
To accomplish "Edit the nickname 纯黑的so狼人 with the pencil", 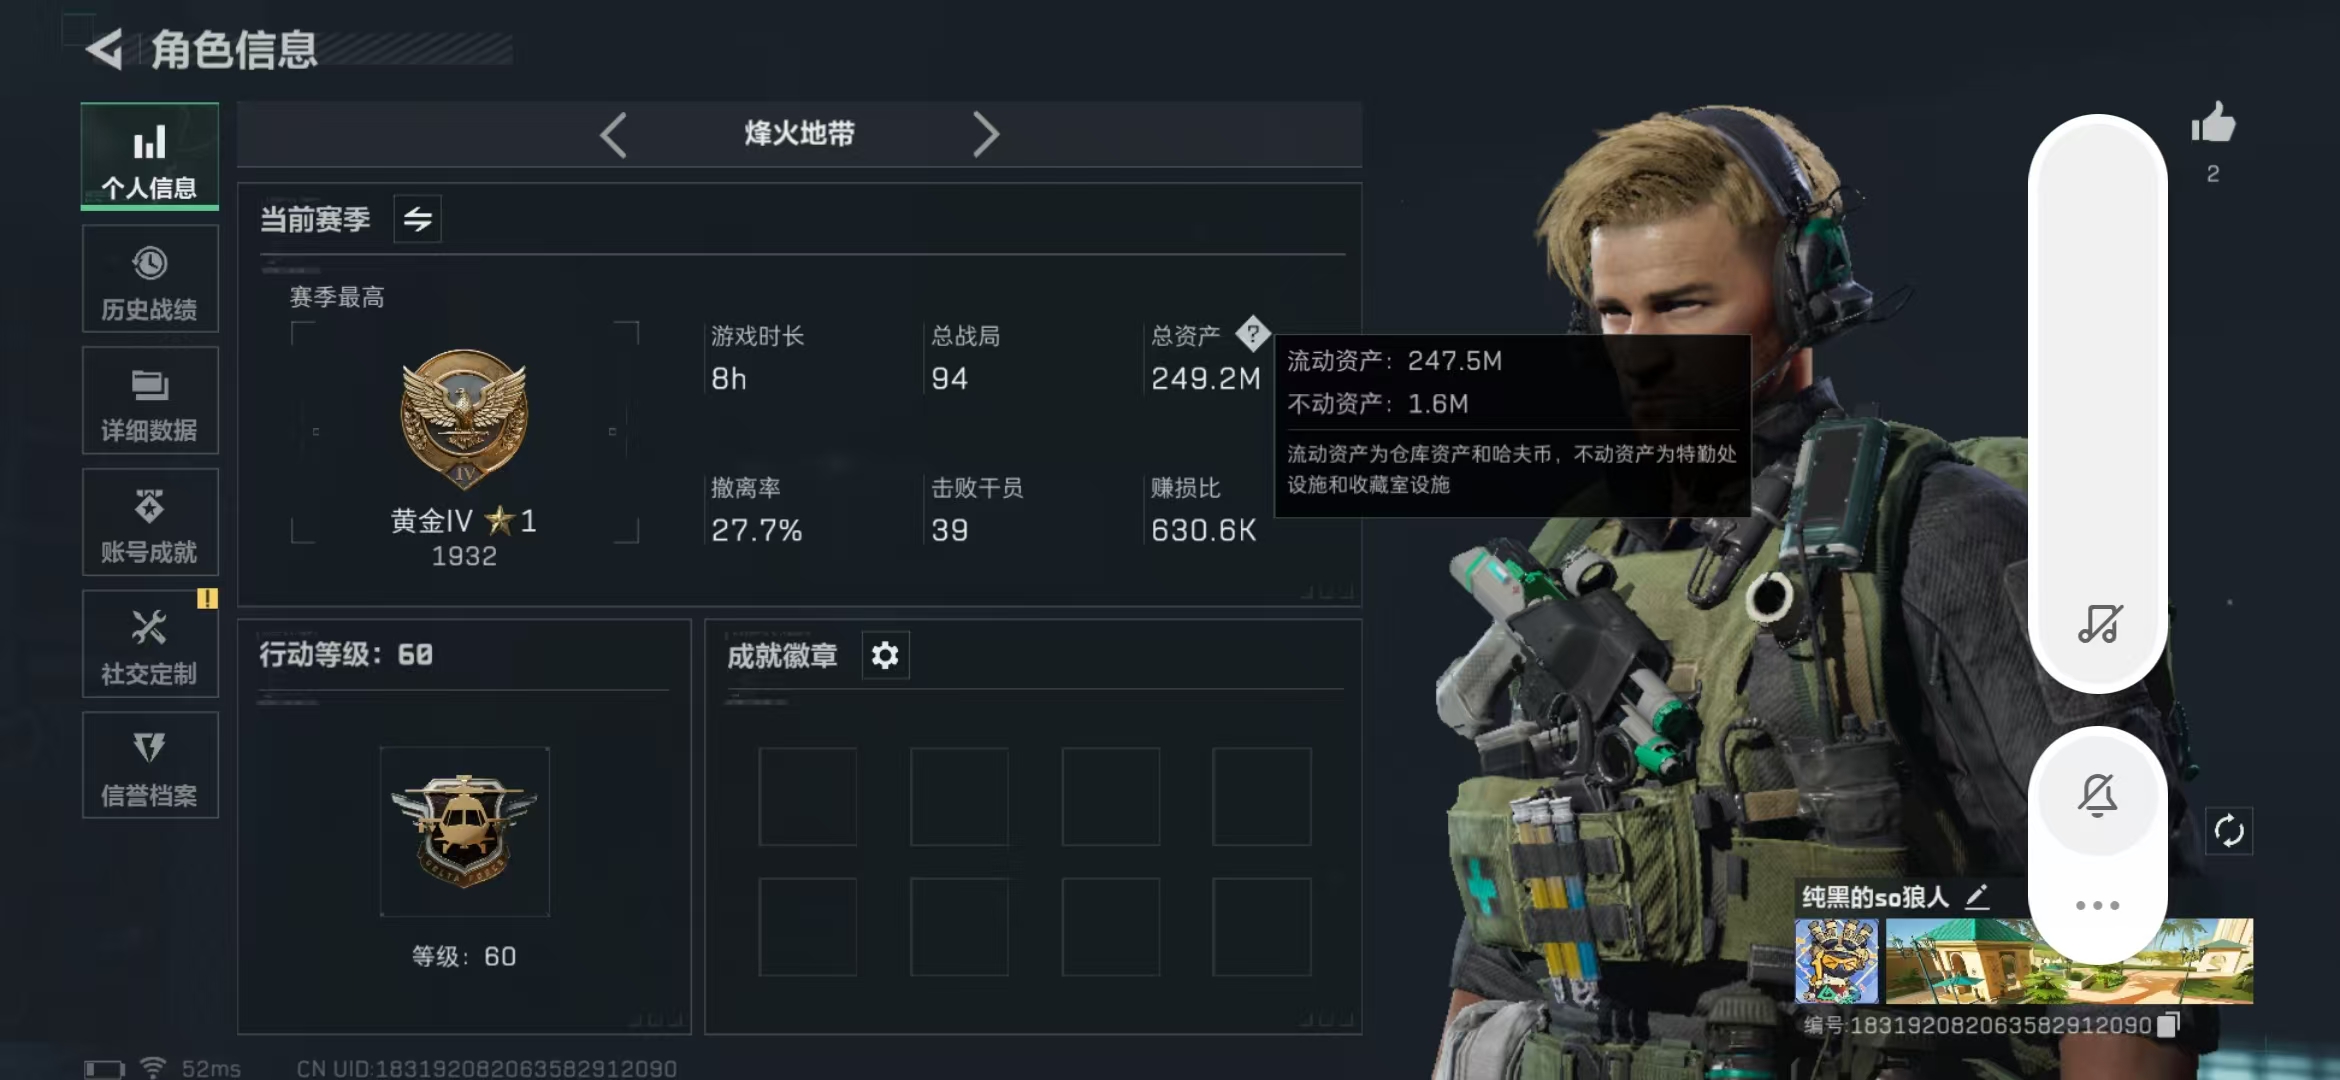I will 1977,897.
